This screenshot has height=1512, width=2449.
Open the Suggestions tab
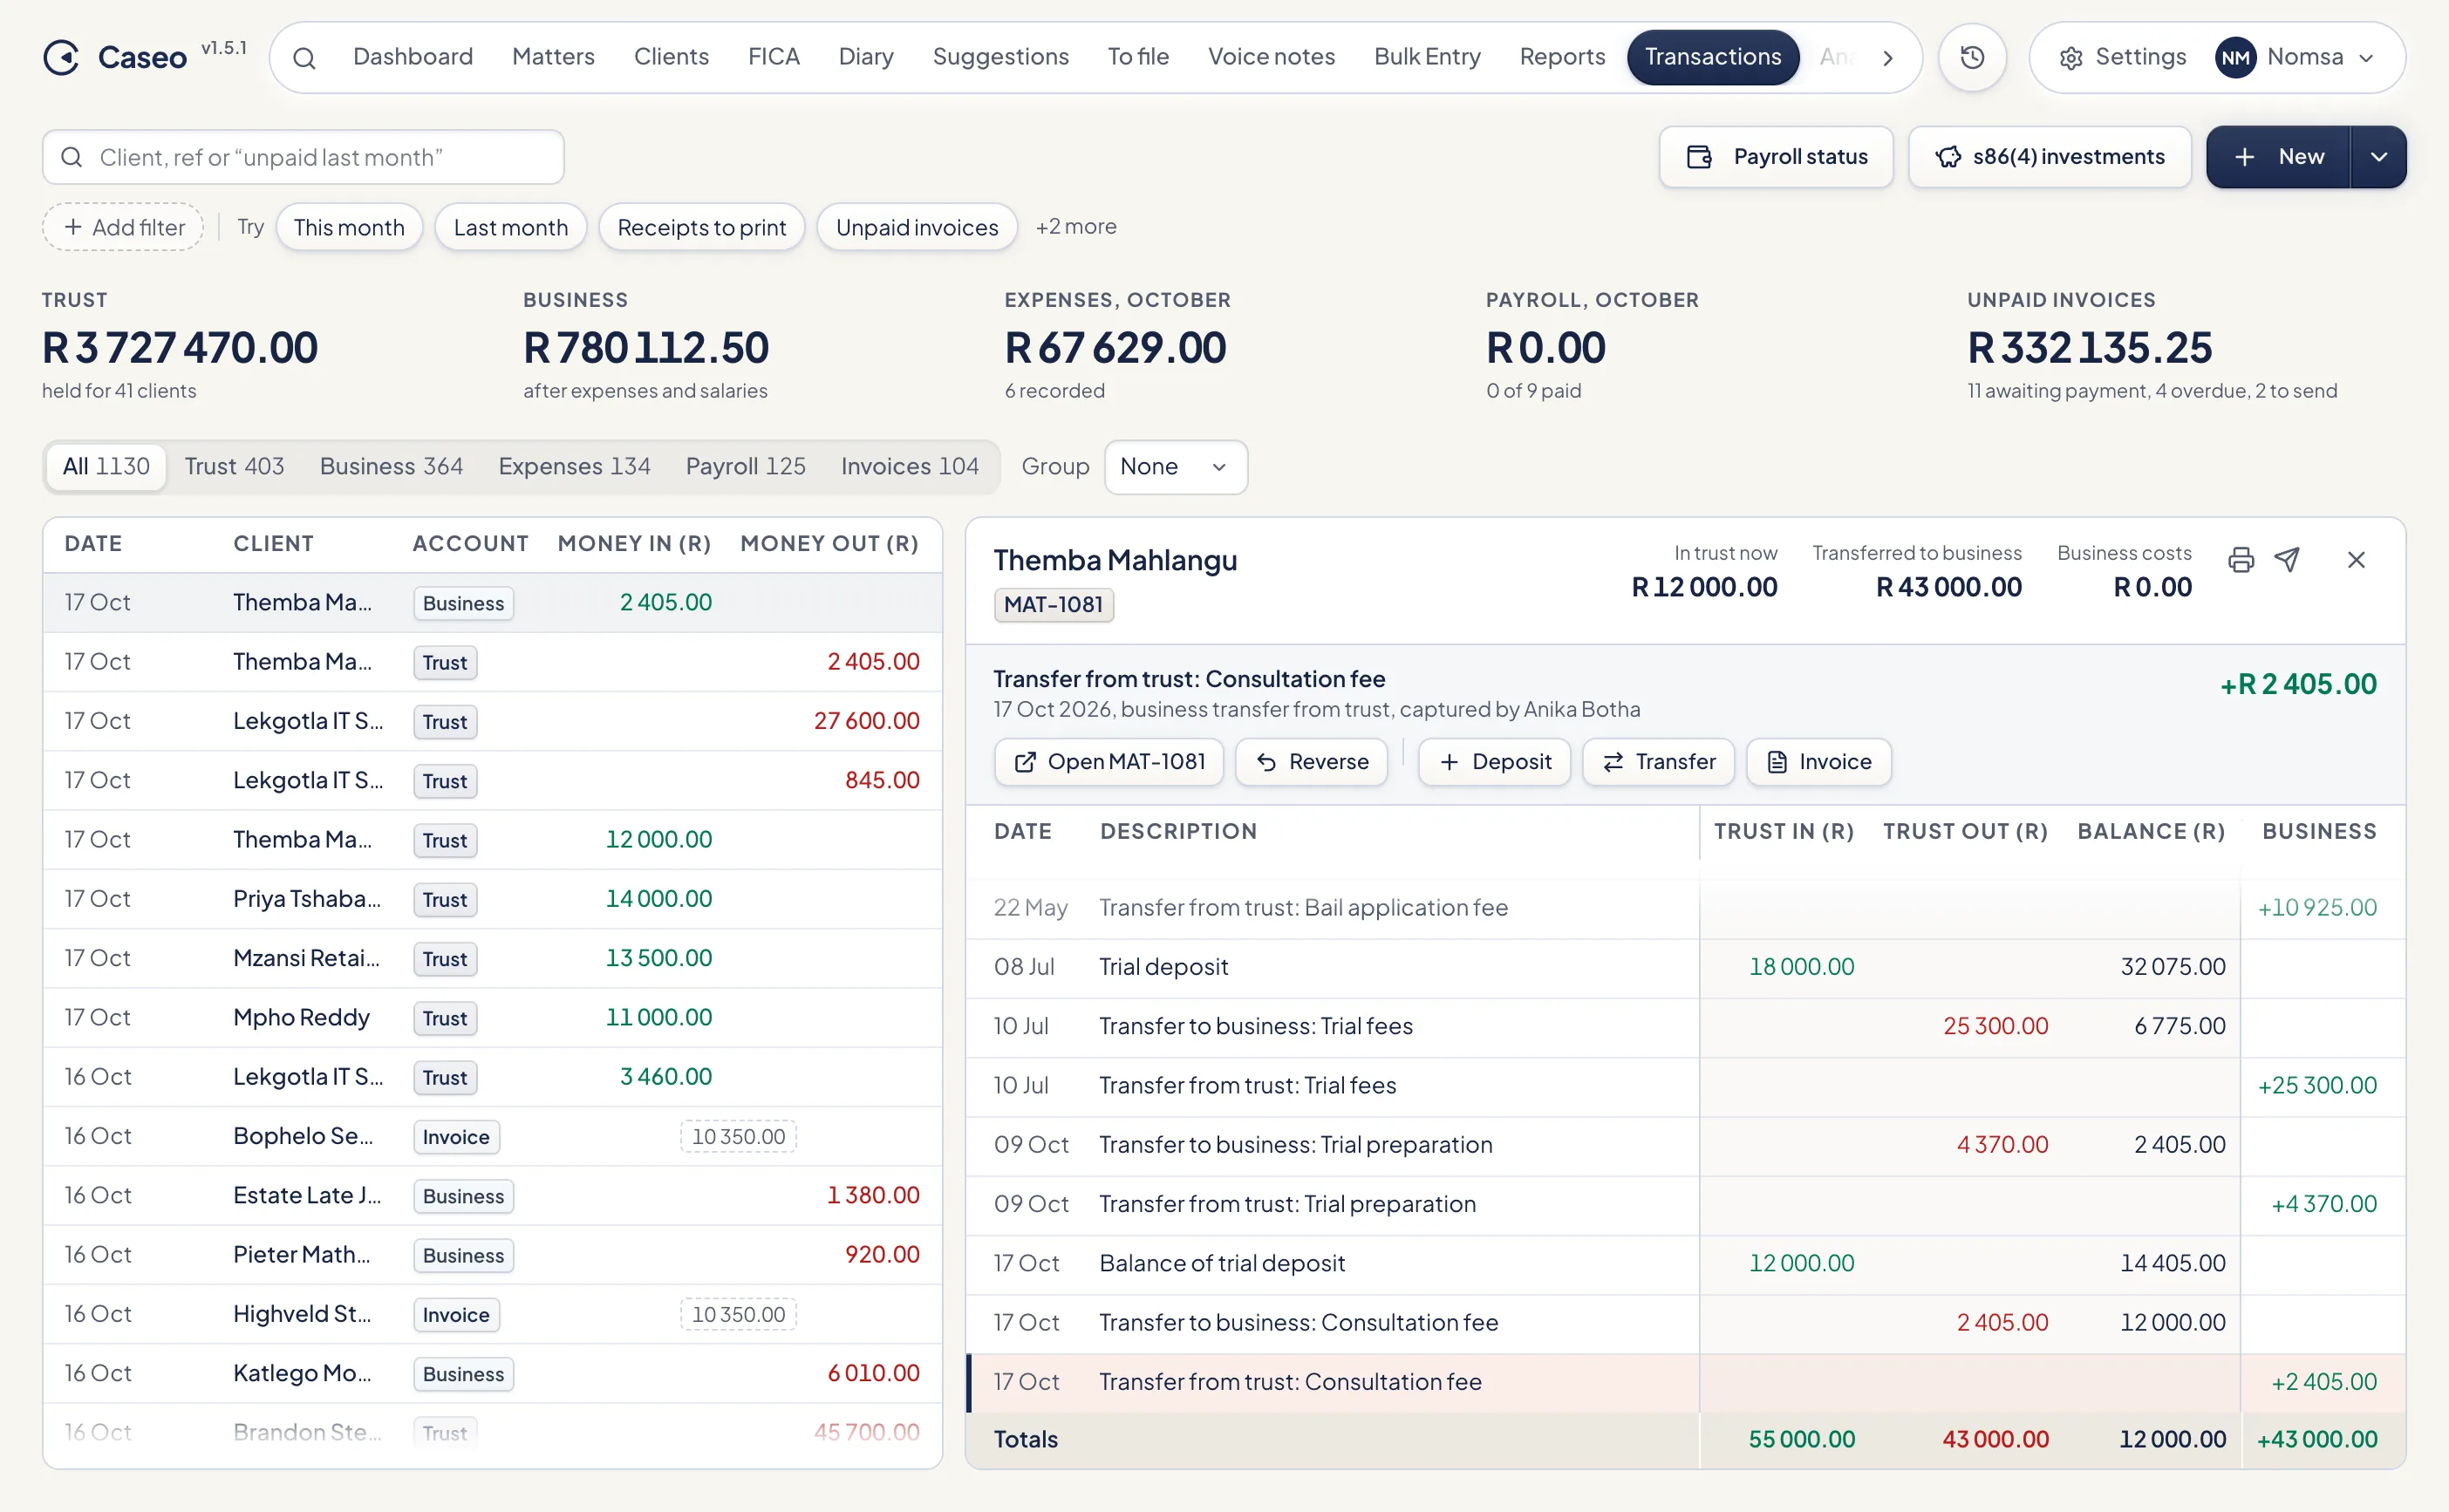pyautogui.click(x=1001, y=57)
